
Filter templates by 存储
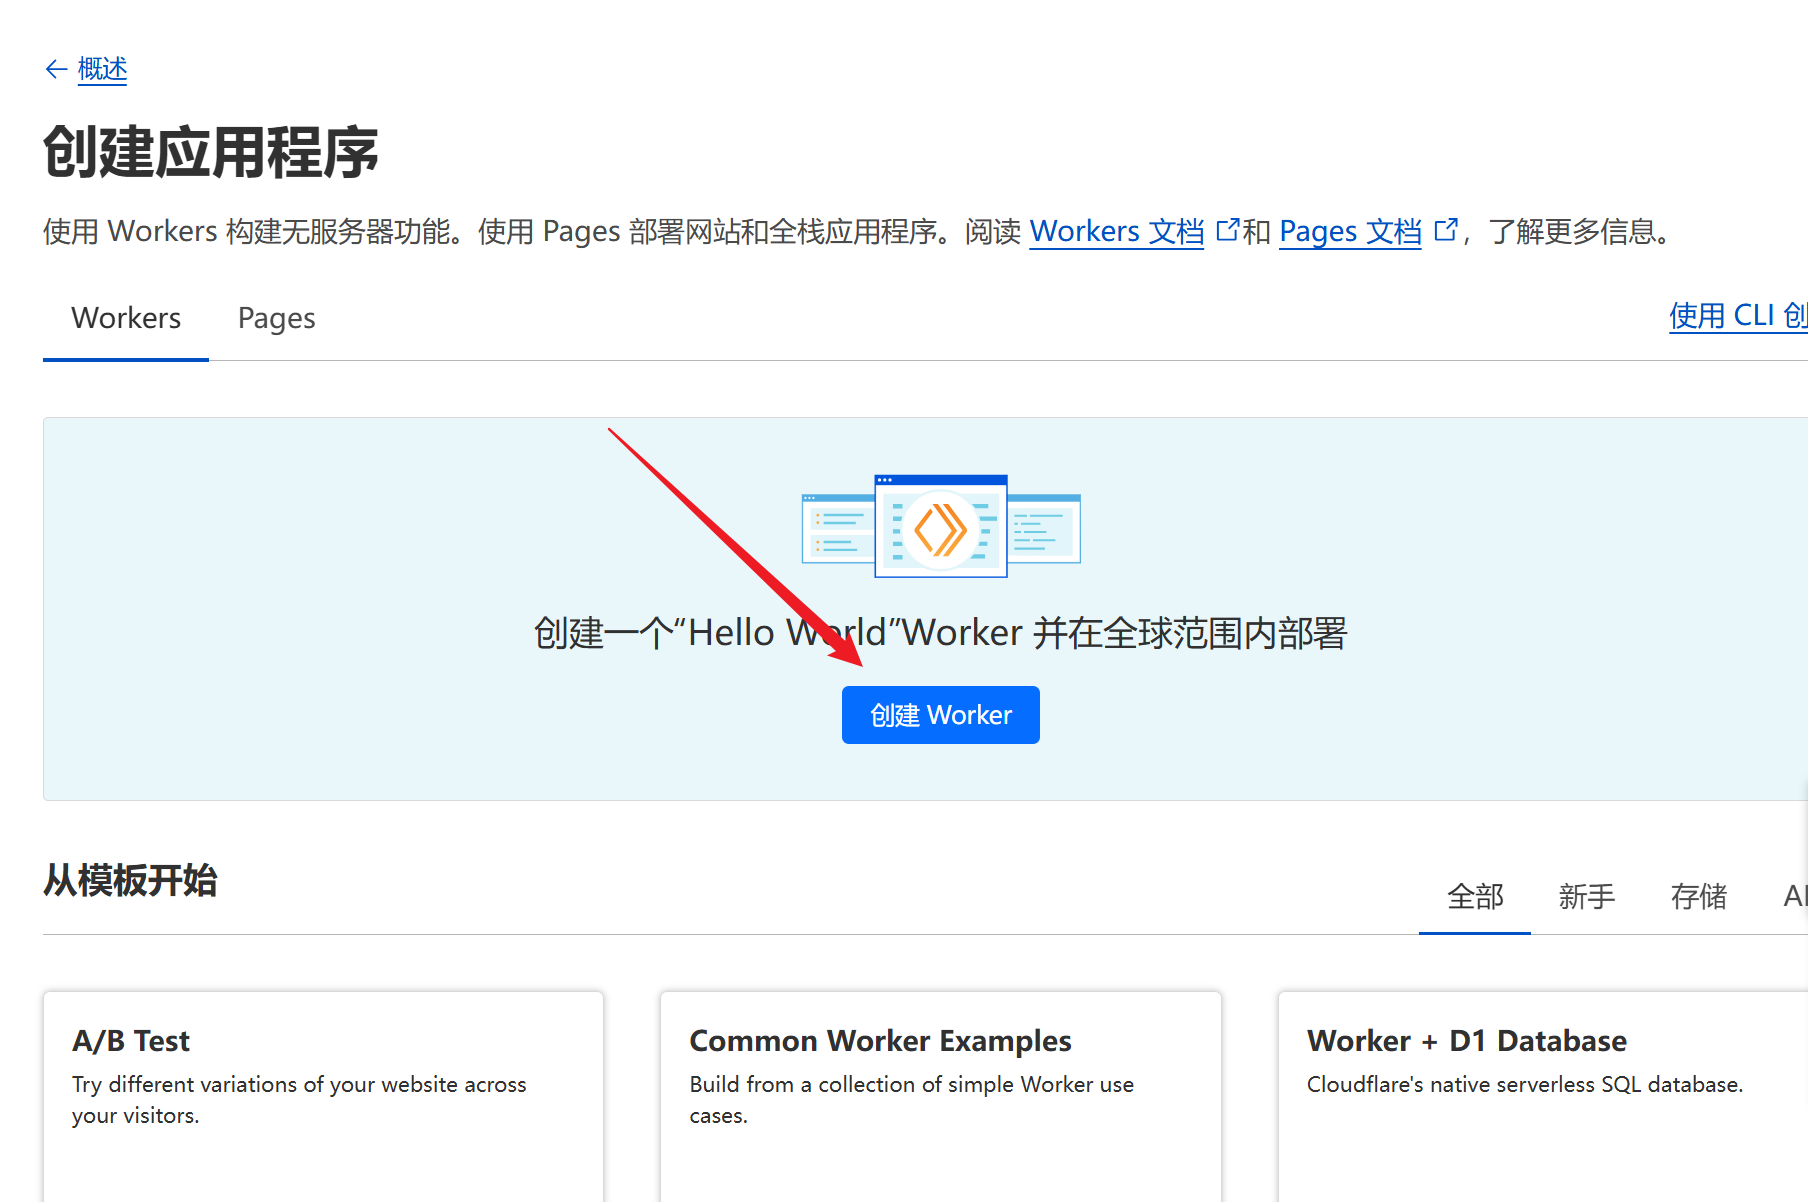[1698, 896]
